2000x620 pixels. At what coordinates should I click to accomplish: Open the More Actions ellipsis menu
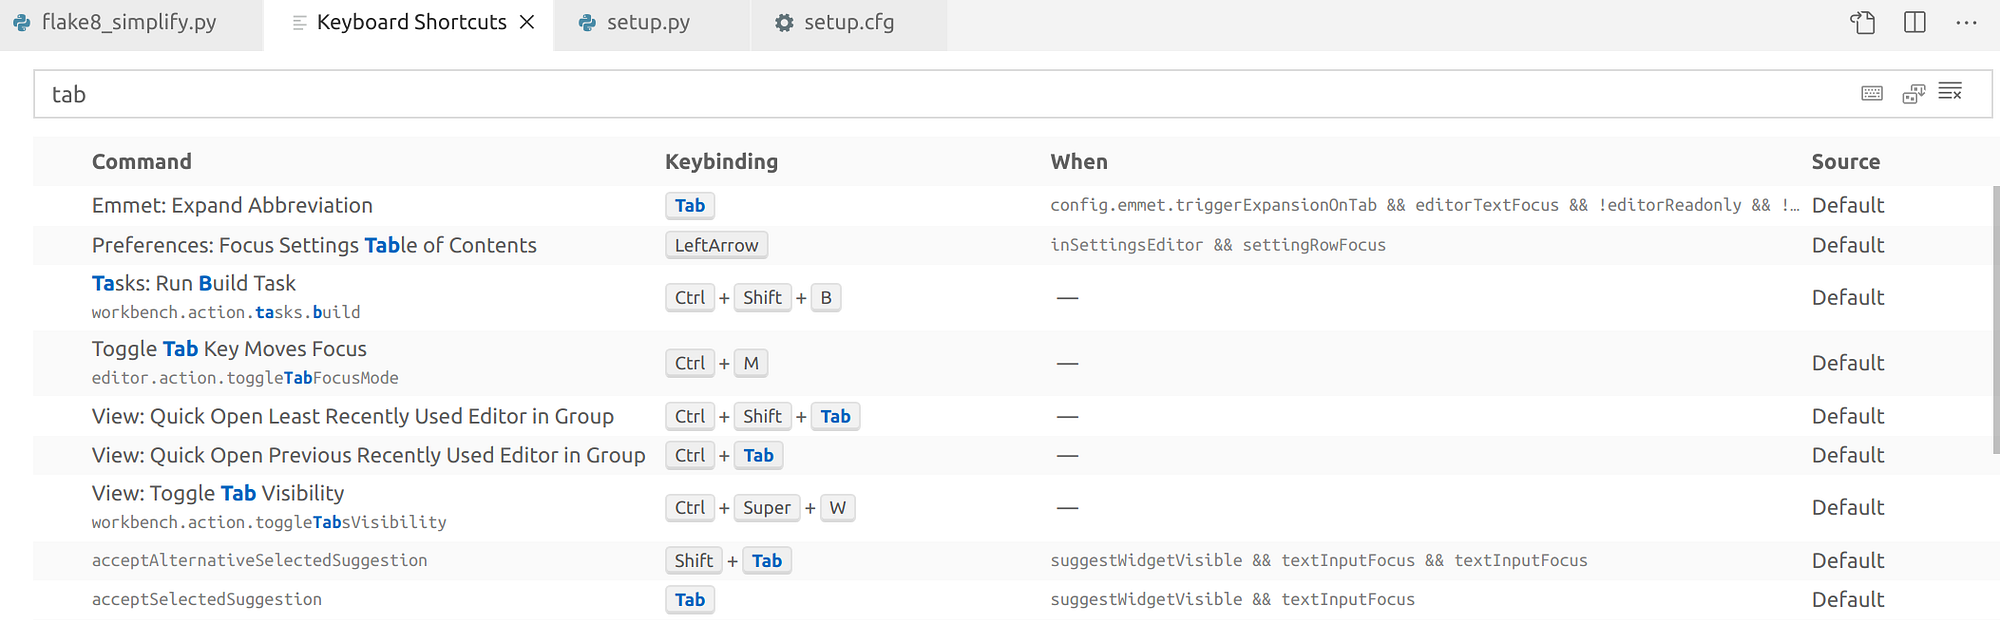1966,22
